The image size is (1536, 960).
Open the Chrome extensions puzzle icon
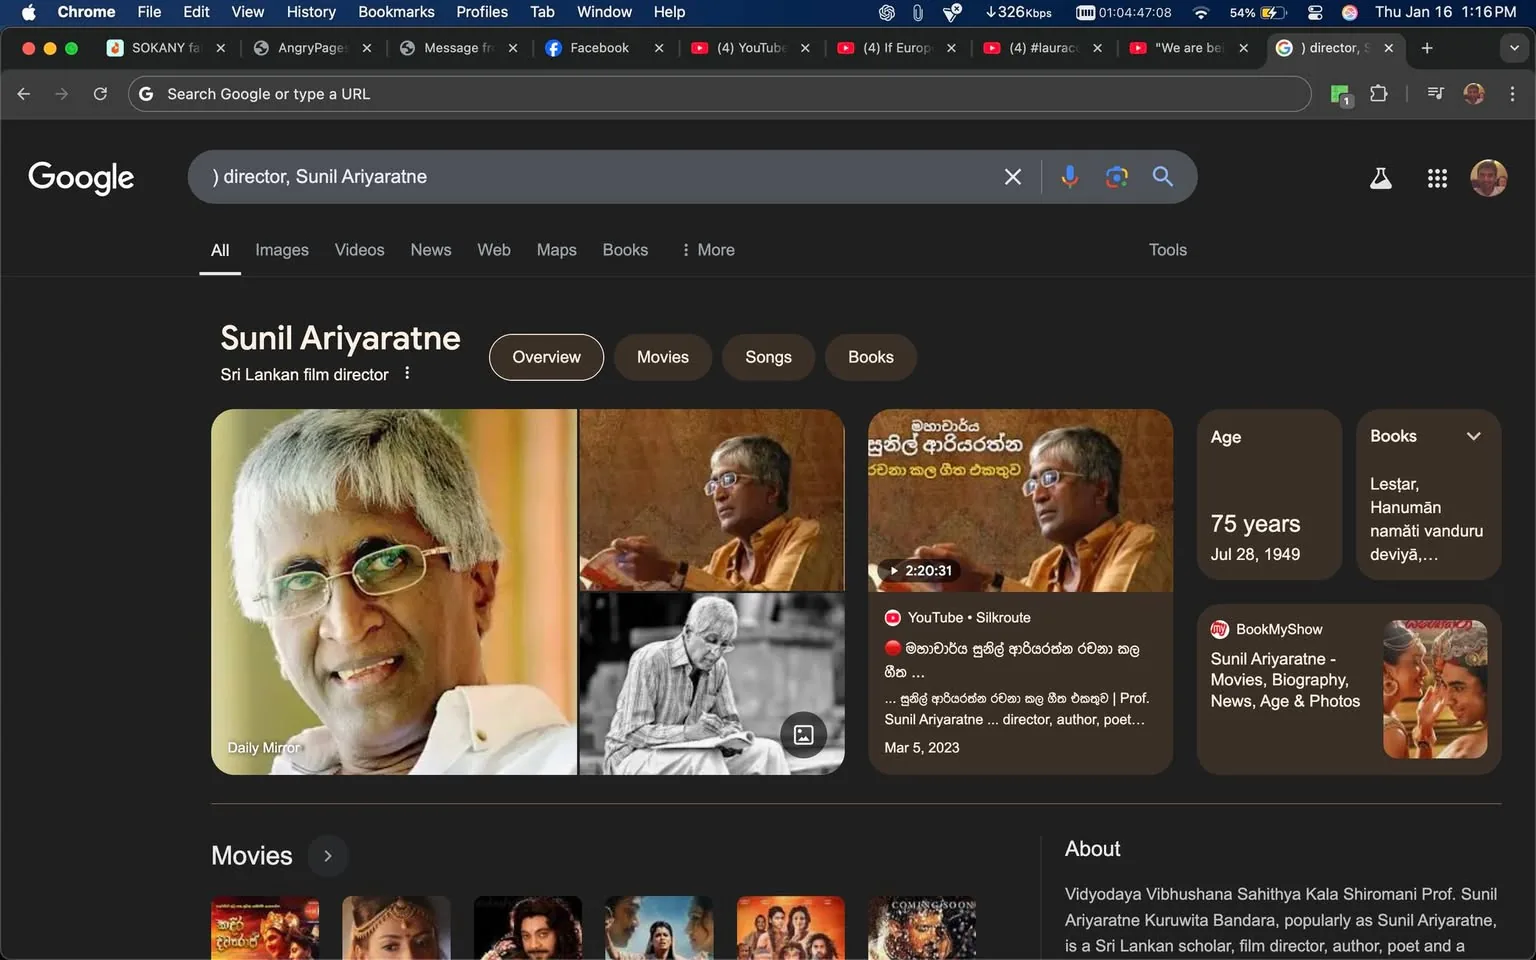click(1378, 93)
